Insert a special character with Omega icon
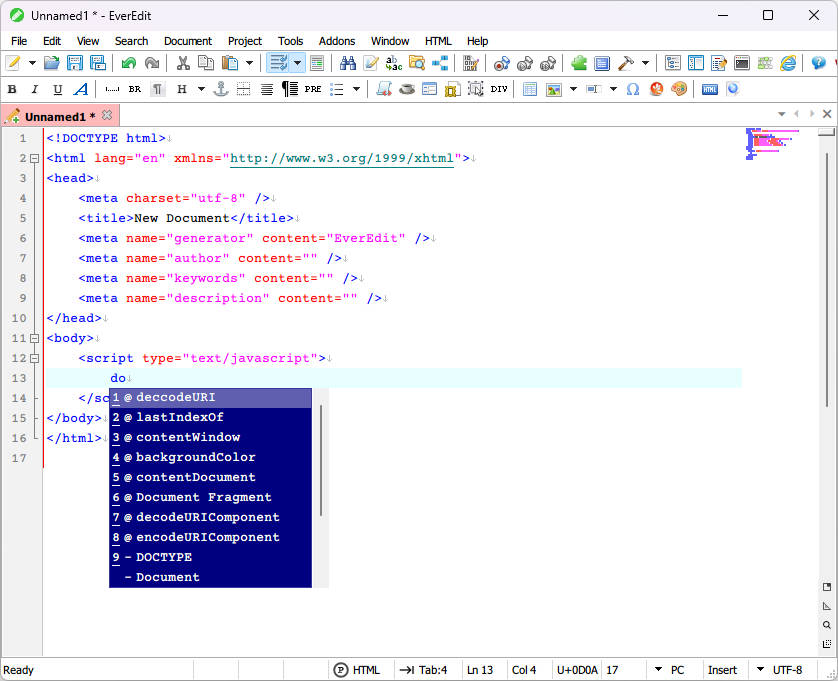Image resolution: width=838 pixels, height=681 pixels. pyautogui.click(x=633, y=89)
